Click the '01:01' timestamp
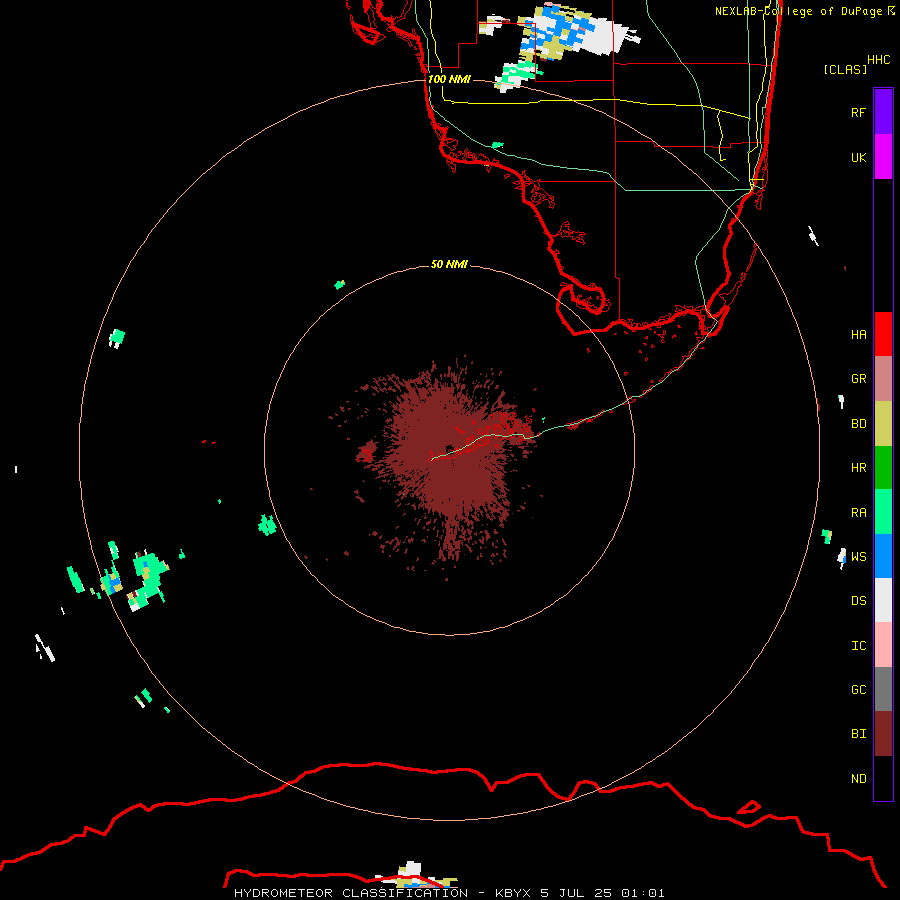900x900 pixels. [642, 893]
